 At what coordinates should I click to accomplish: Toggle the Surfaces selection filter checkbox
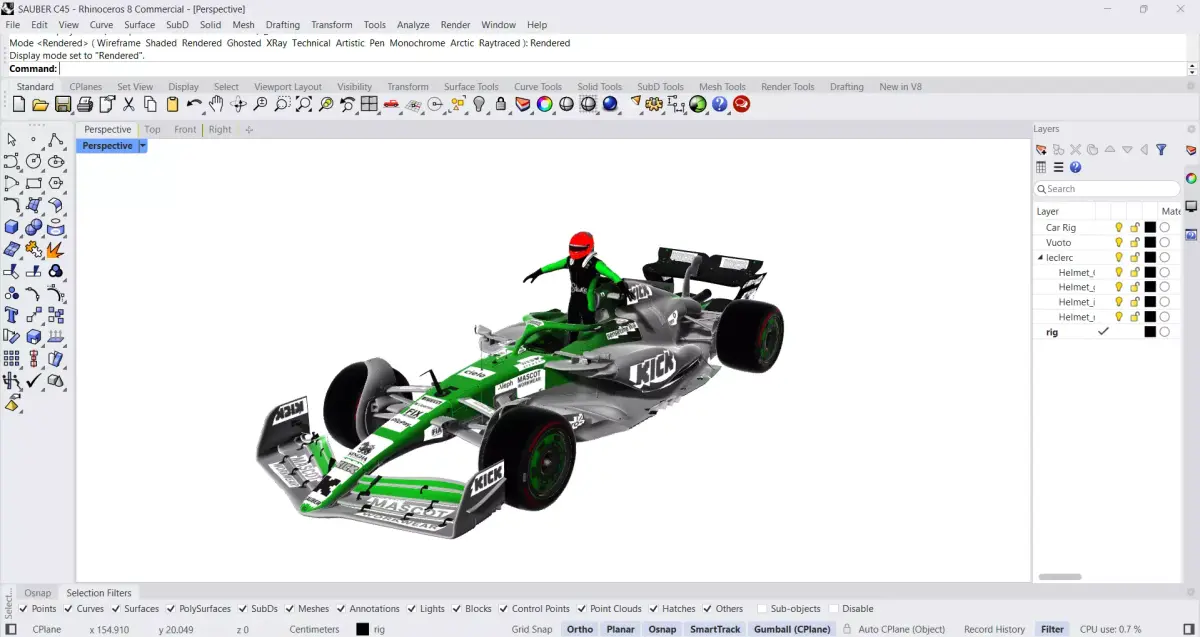pos(117,609)
